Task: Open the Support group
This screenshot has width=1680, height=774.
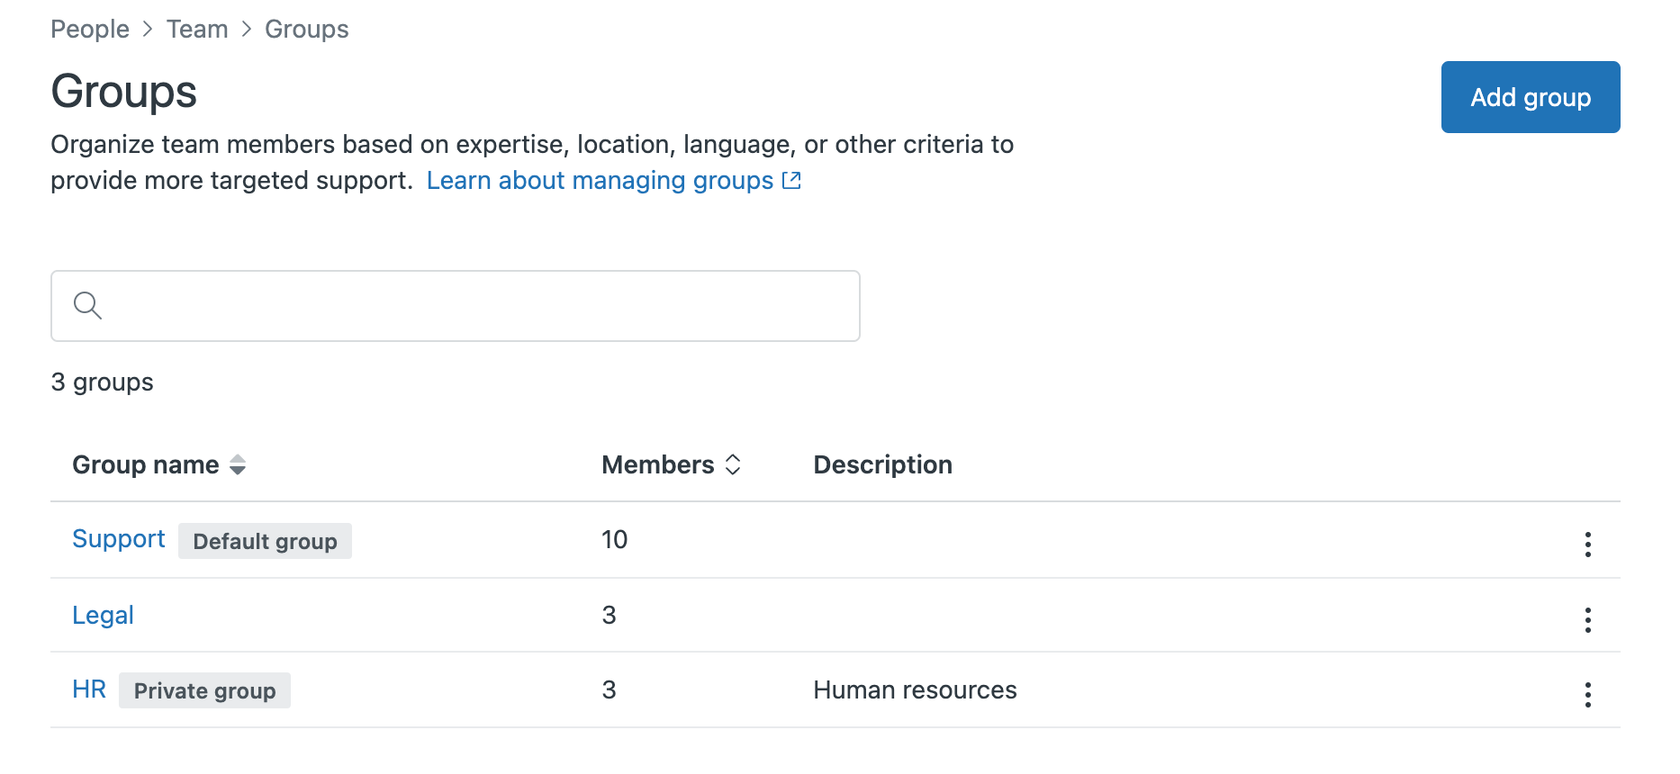Action: click(118, 539)
